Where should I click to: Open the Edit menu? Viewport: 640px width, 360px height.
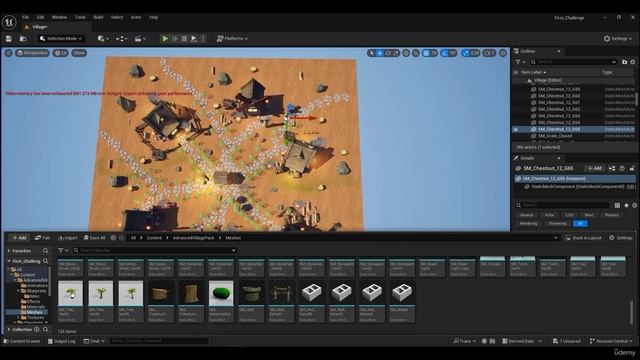[40, 17]
